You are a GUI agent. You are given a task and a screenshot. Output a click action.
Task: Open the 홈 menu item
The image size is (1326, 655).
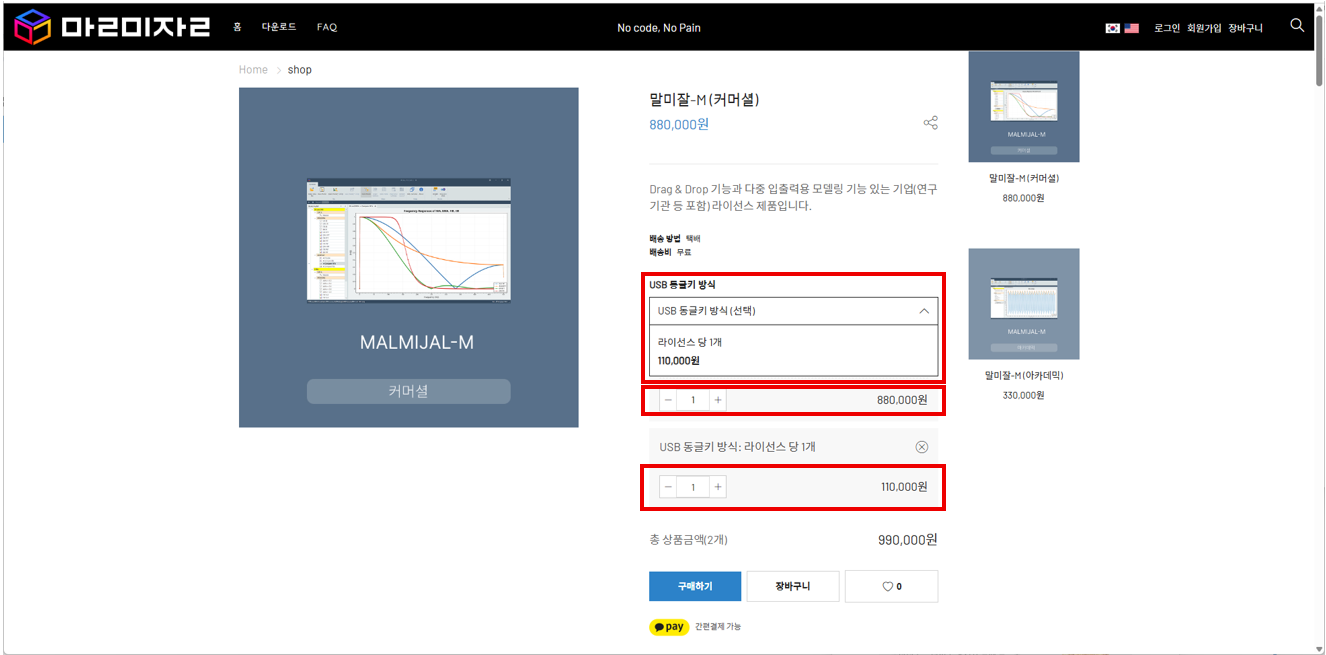(237, 27)
